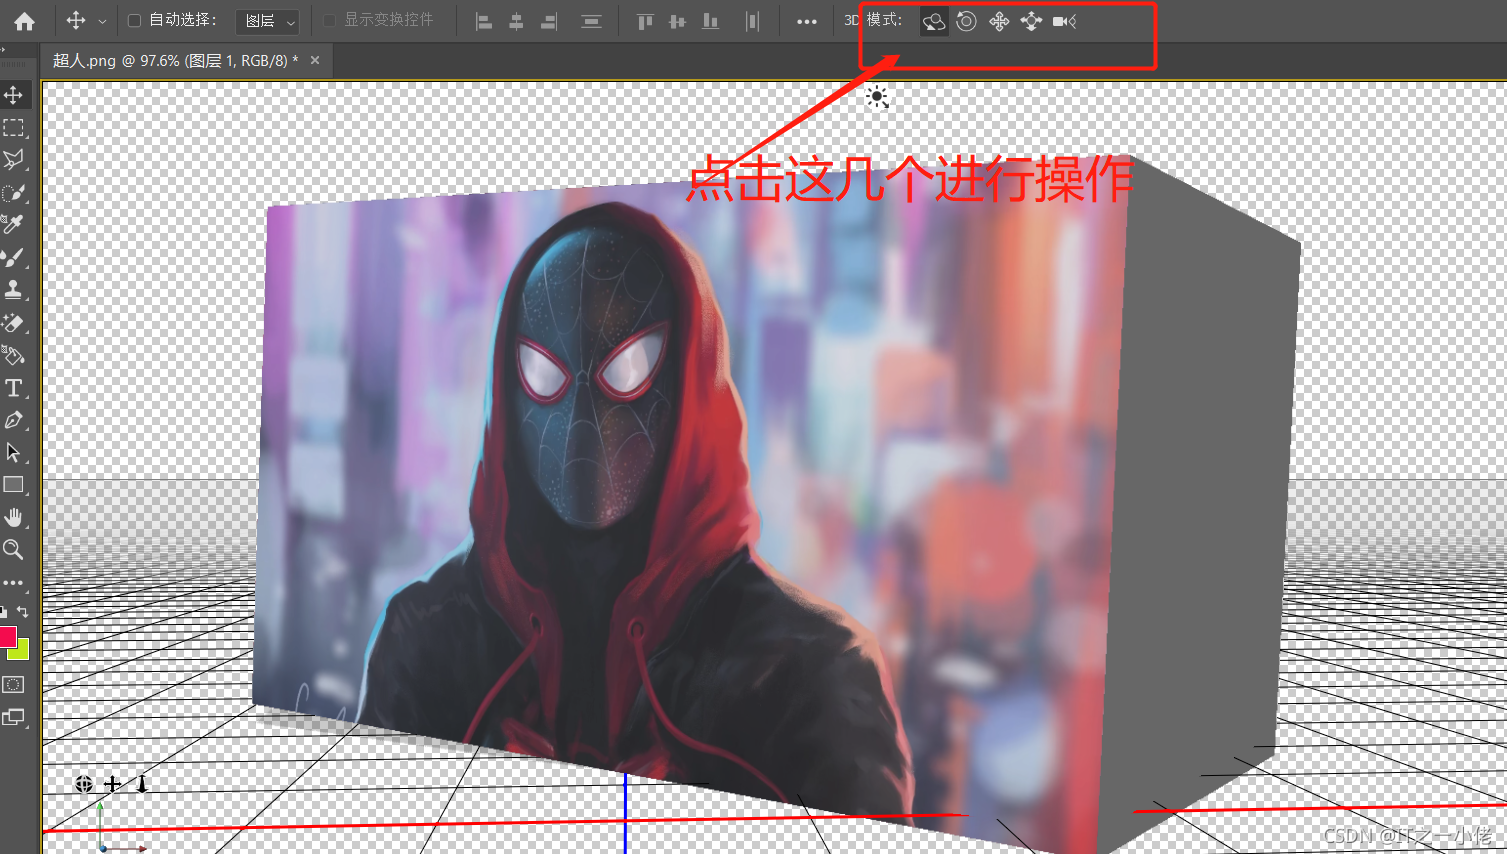Select the Polygonal Lasso tool
Screen dimensions: 1507x854
pyautogui.click(x=14, y=160)
